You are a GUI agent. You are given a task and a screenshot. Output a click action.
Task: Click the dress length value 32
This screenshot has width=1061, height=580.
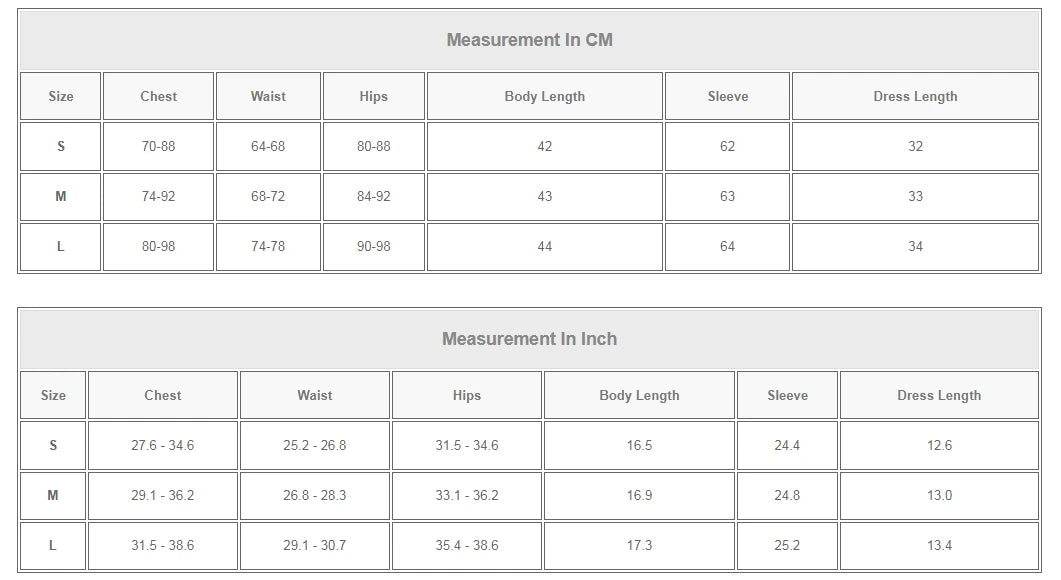coord(915,146)
